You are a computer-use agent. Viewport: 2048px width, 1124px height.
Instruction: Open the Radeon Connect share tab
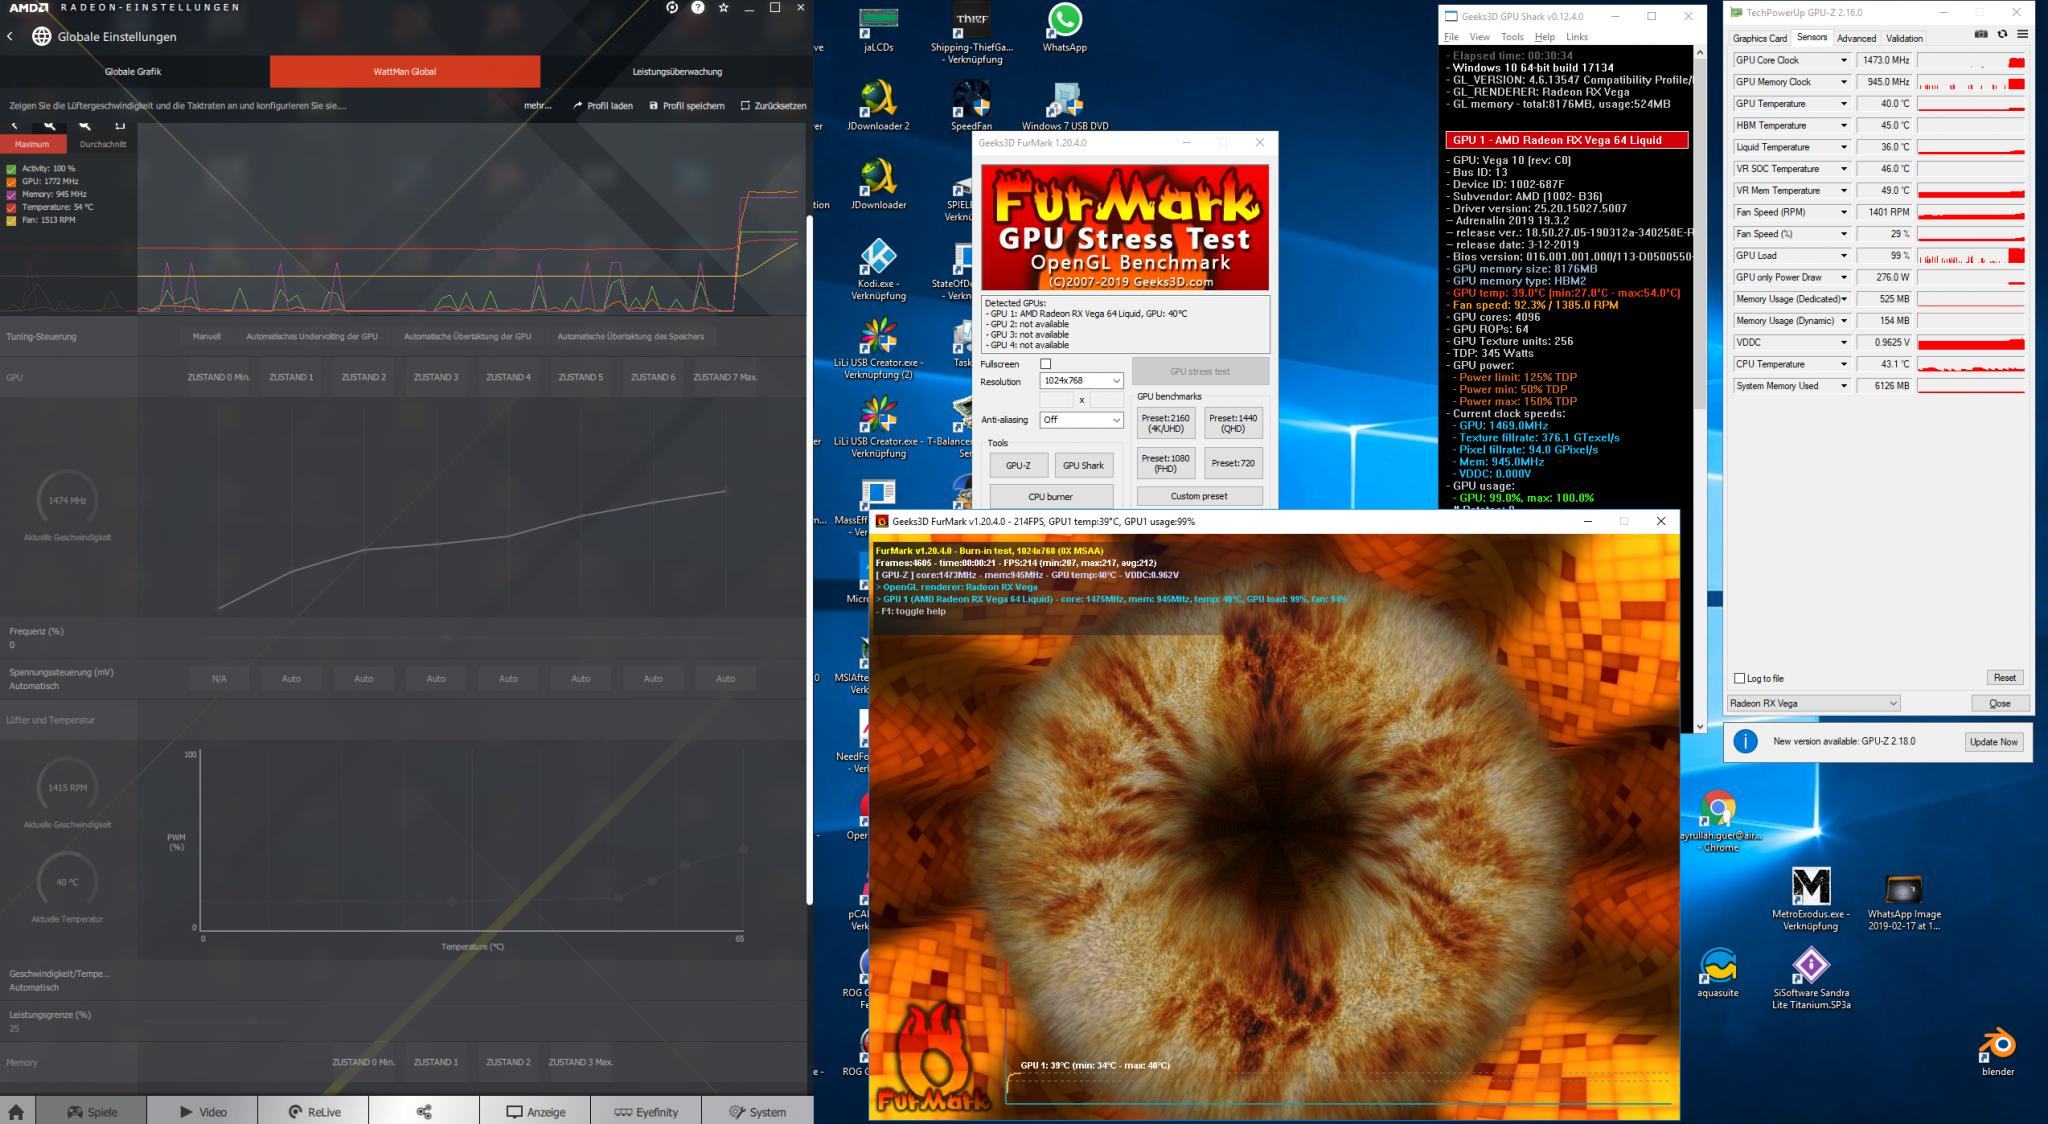pyautogui.click(x=424, y=1111)
